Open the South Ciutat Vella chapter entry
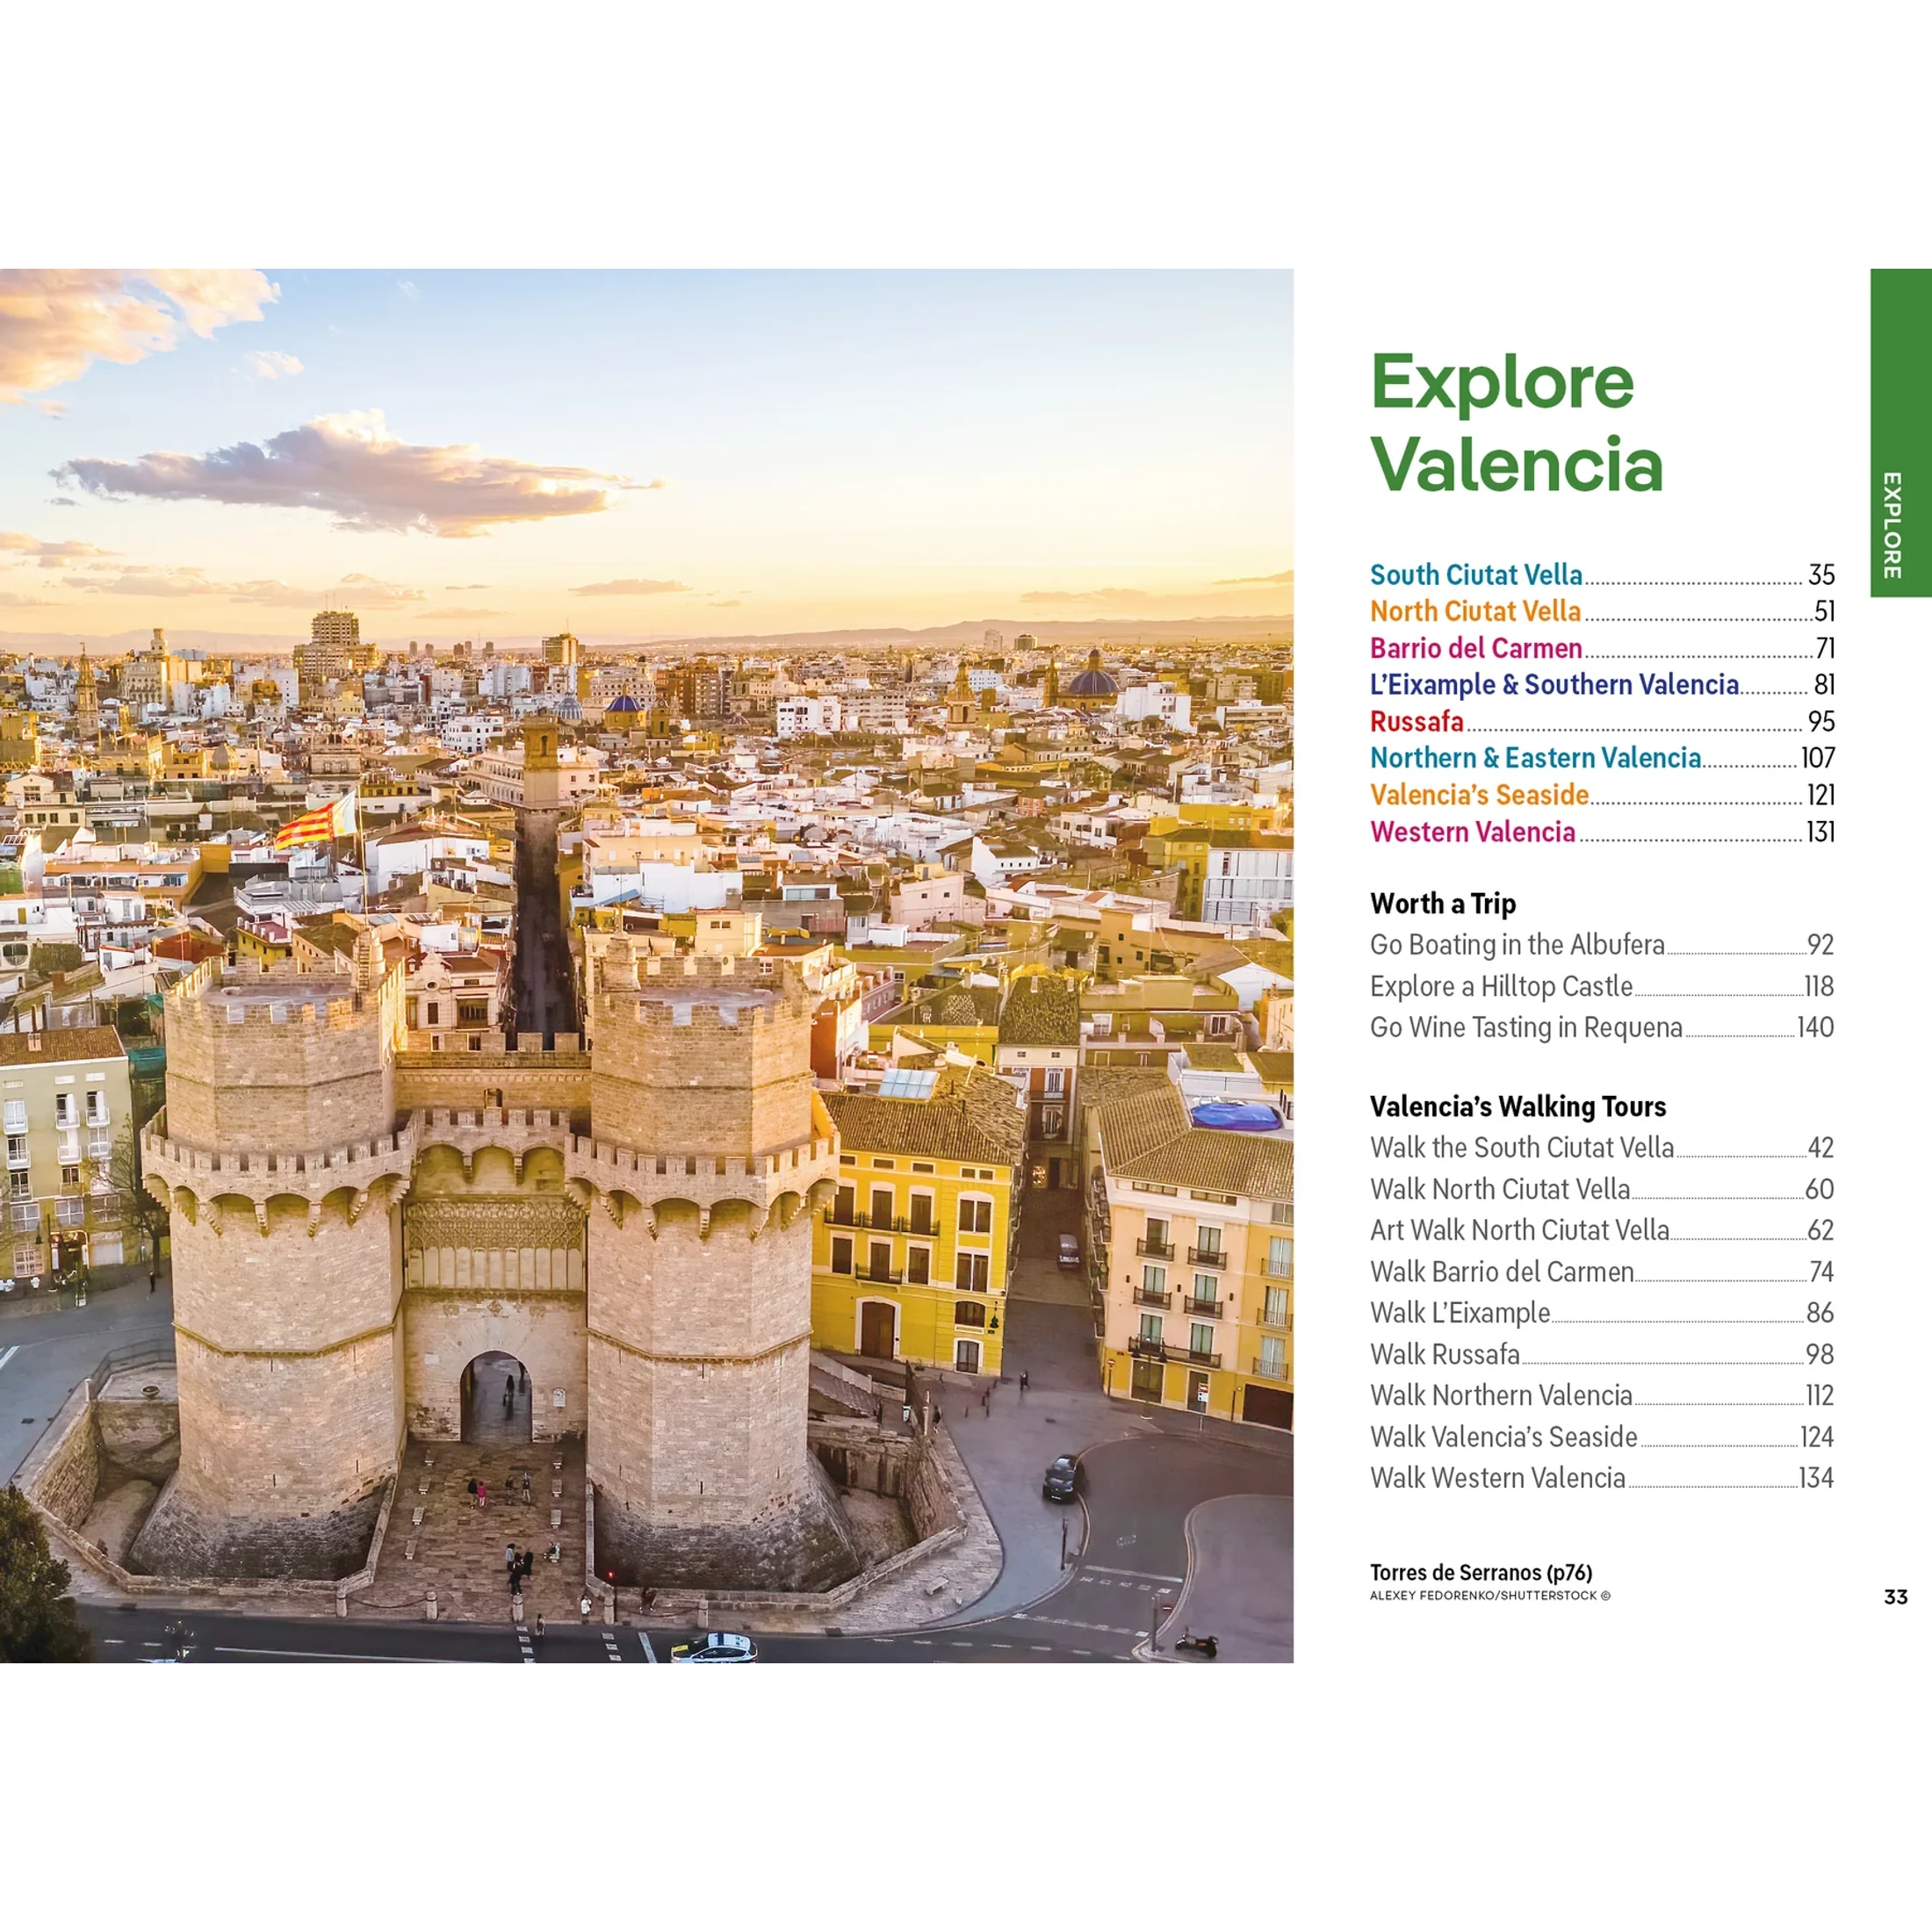The height and width of the screenshot is (1932, 1932). point(1475,575)
